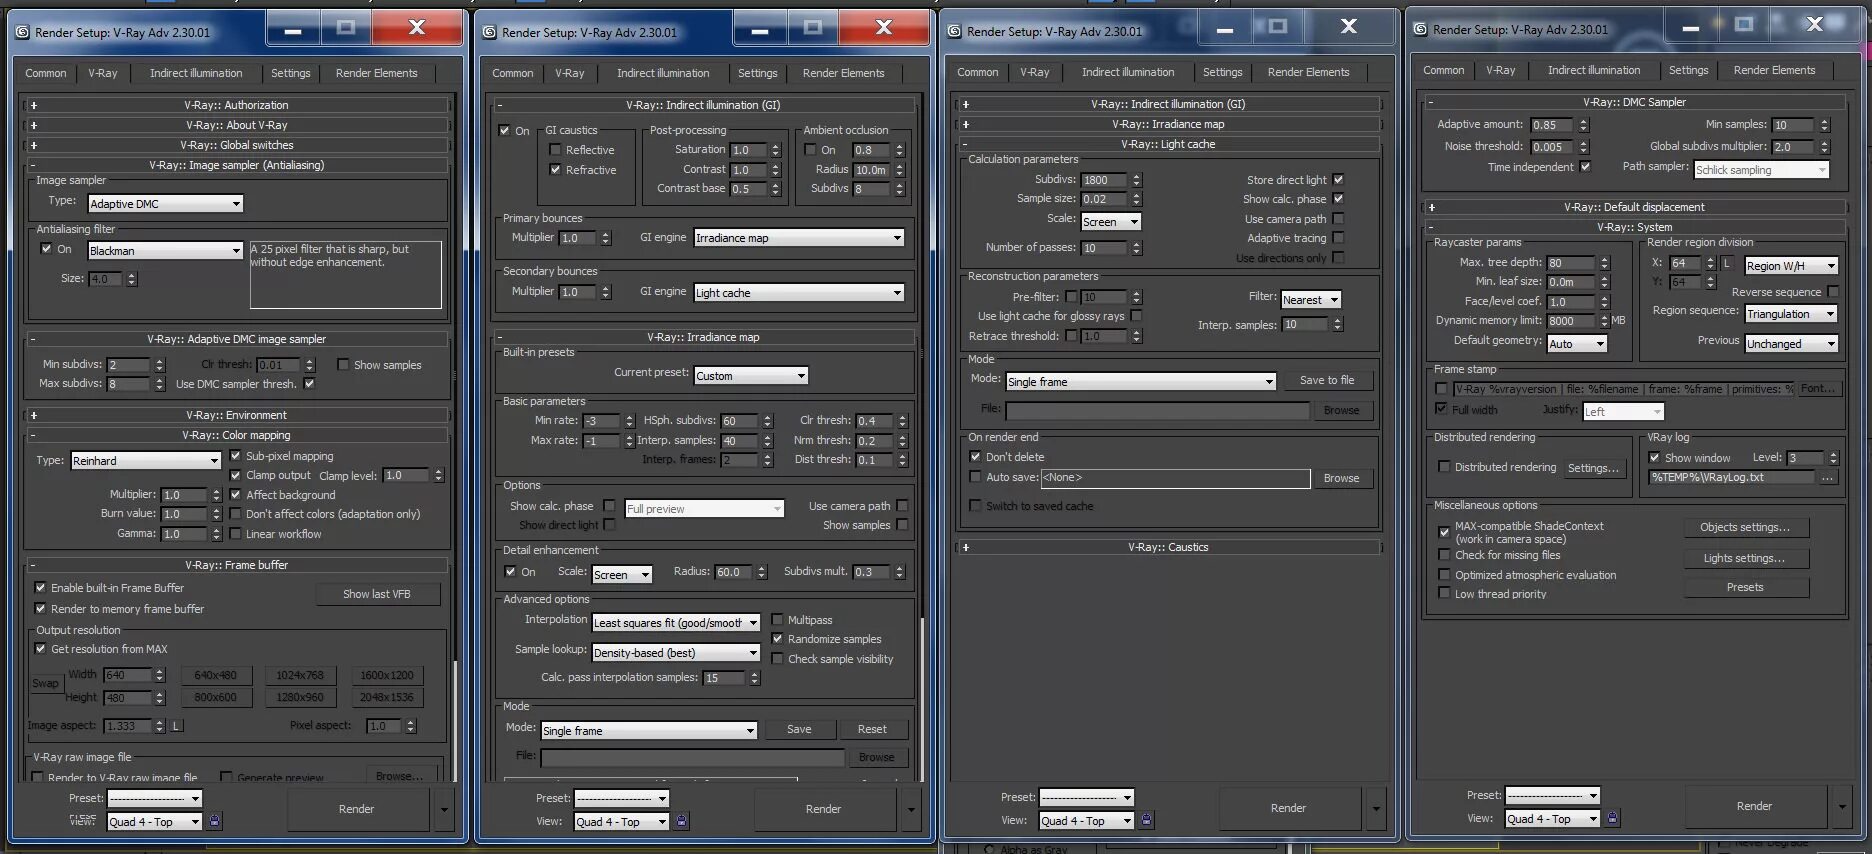The width and height of the screenshot is (1872, 854).
Task: Expand the V-Ray:: Global switches rollout
Action: (237, 145)
